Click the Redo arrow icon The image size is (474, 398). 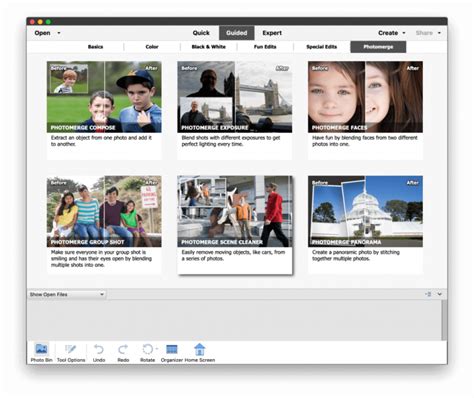tap(123, 349)
